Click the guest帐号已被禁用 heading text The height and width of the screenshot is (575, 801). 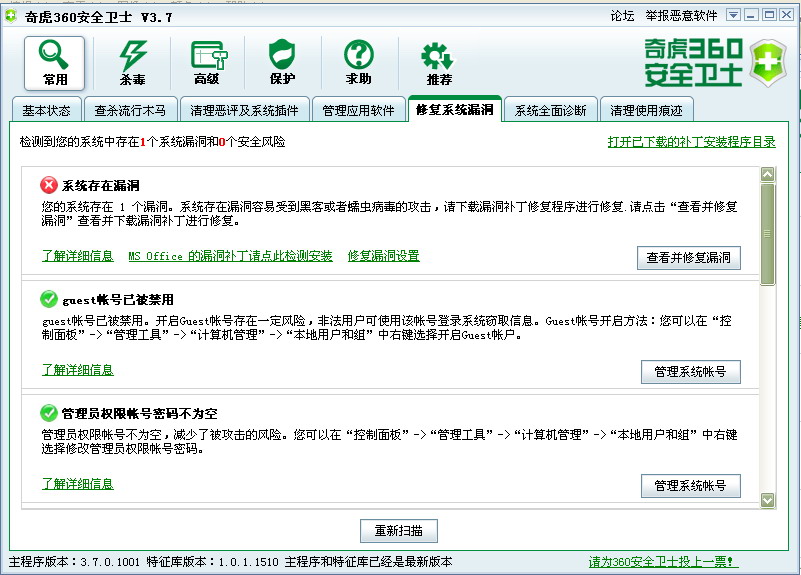[x=118, y=300]
